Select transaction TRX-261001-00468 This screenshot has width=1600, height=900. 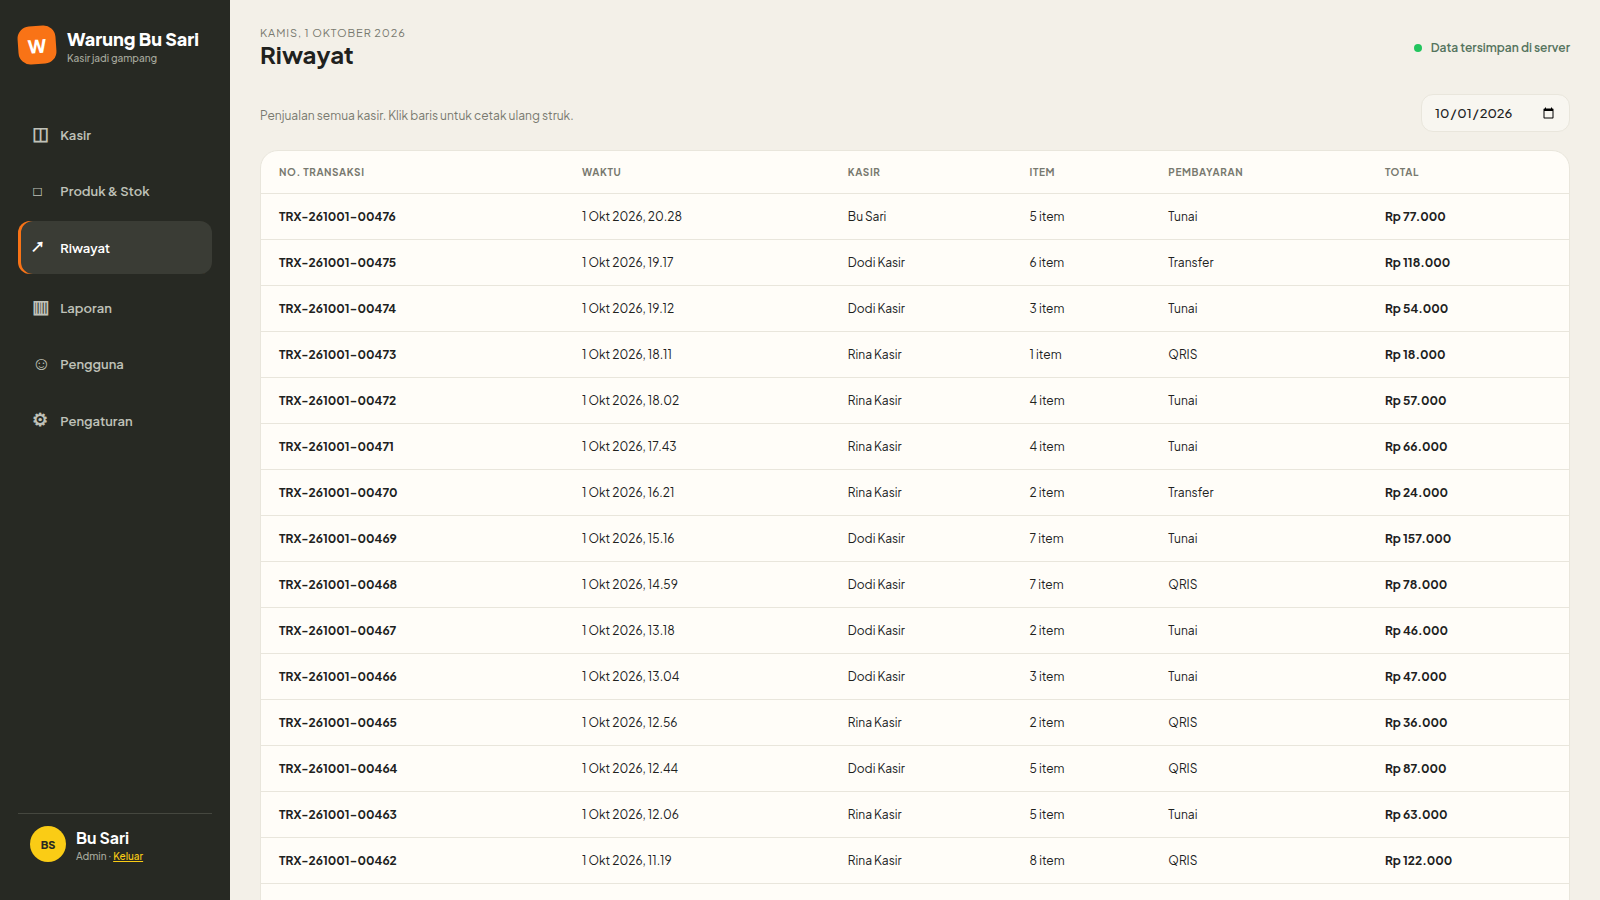pyautogui.click(x=915, y=584)
